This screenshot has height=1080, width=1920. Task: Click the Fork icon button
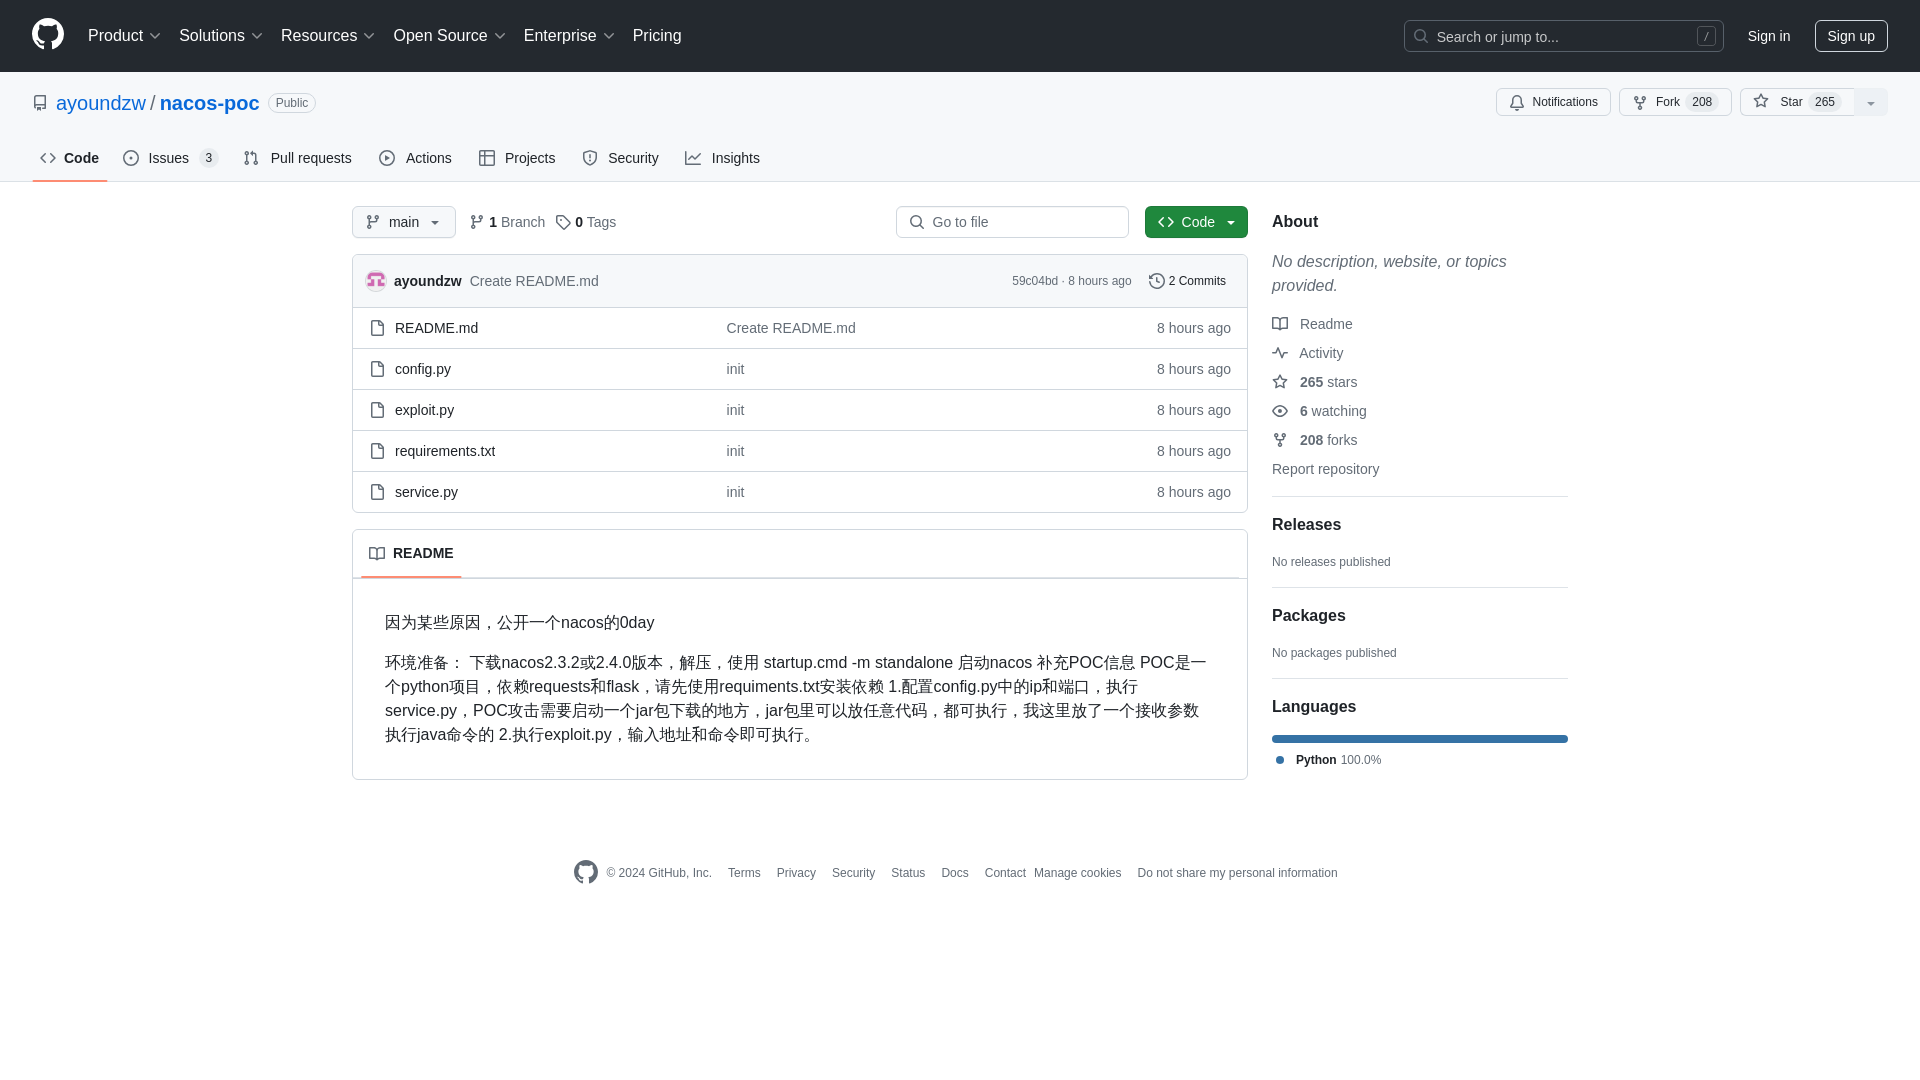(1640, 102)
